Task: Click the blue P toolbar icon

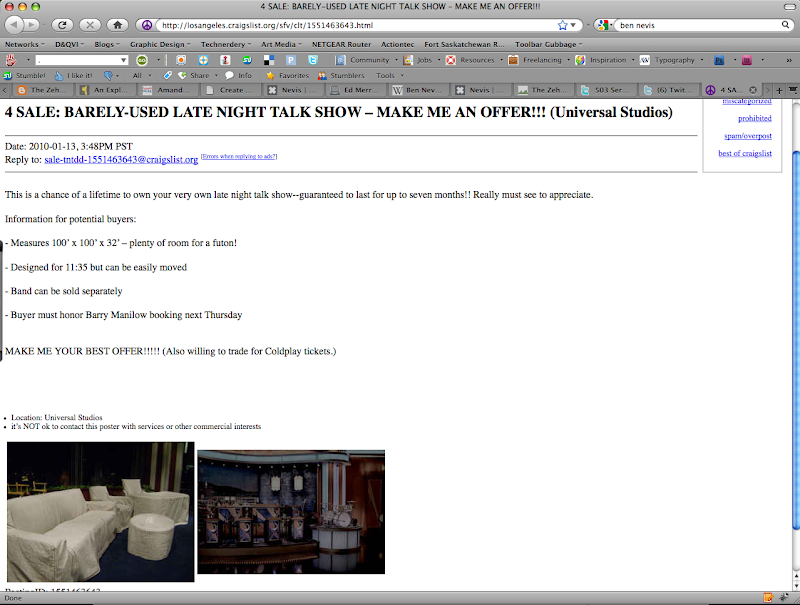Action: click(x=291, y=60)
